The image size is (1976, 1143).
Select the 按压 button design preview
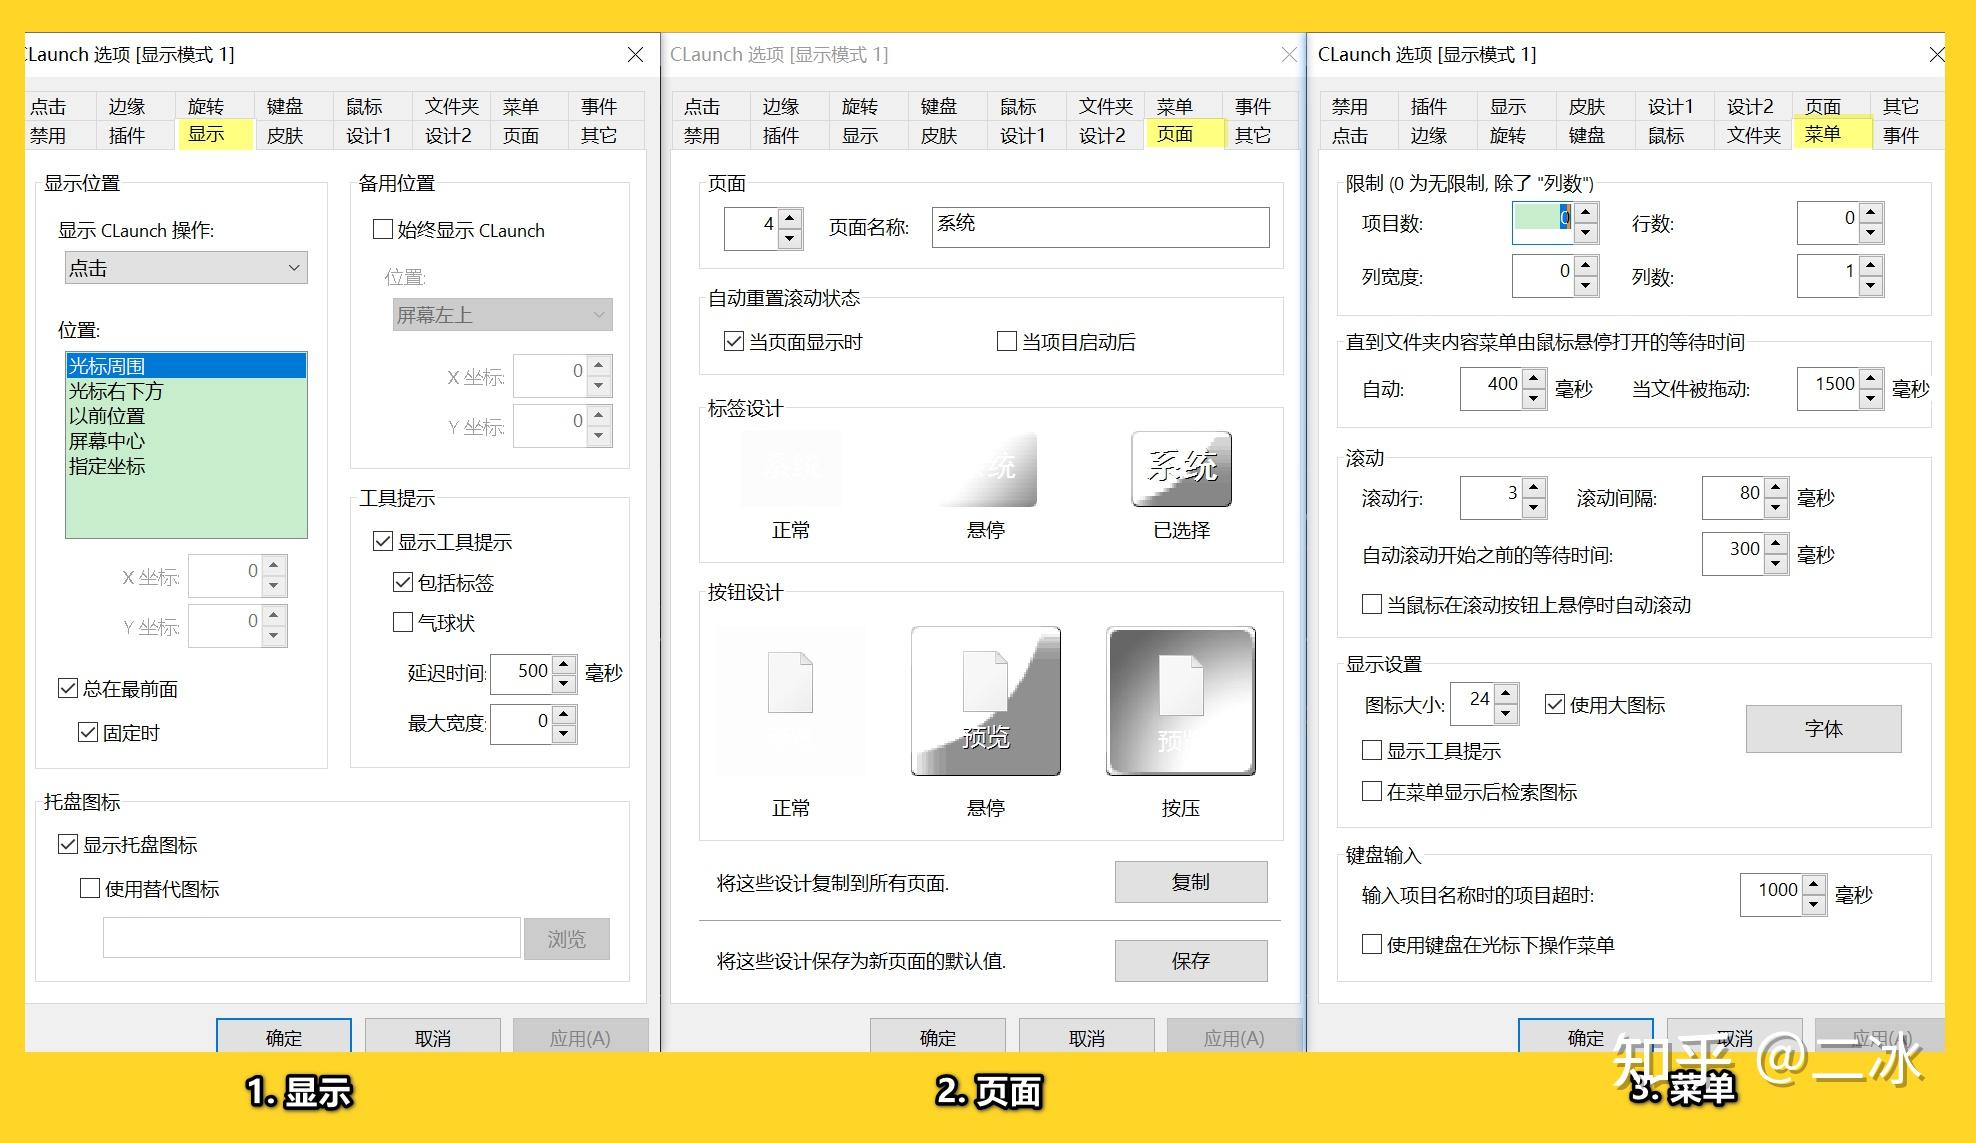[x=1180, y=700]
